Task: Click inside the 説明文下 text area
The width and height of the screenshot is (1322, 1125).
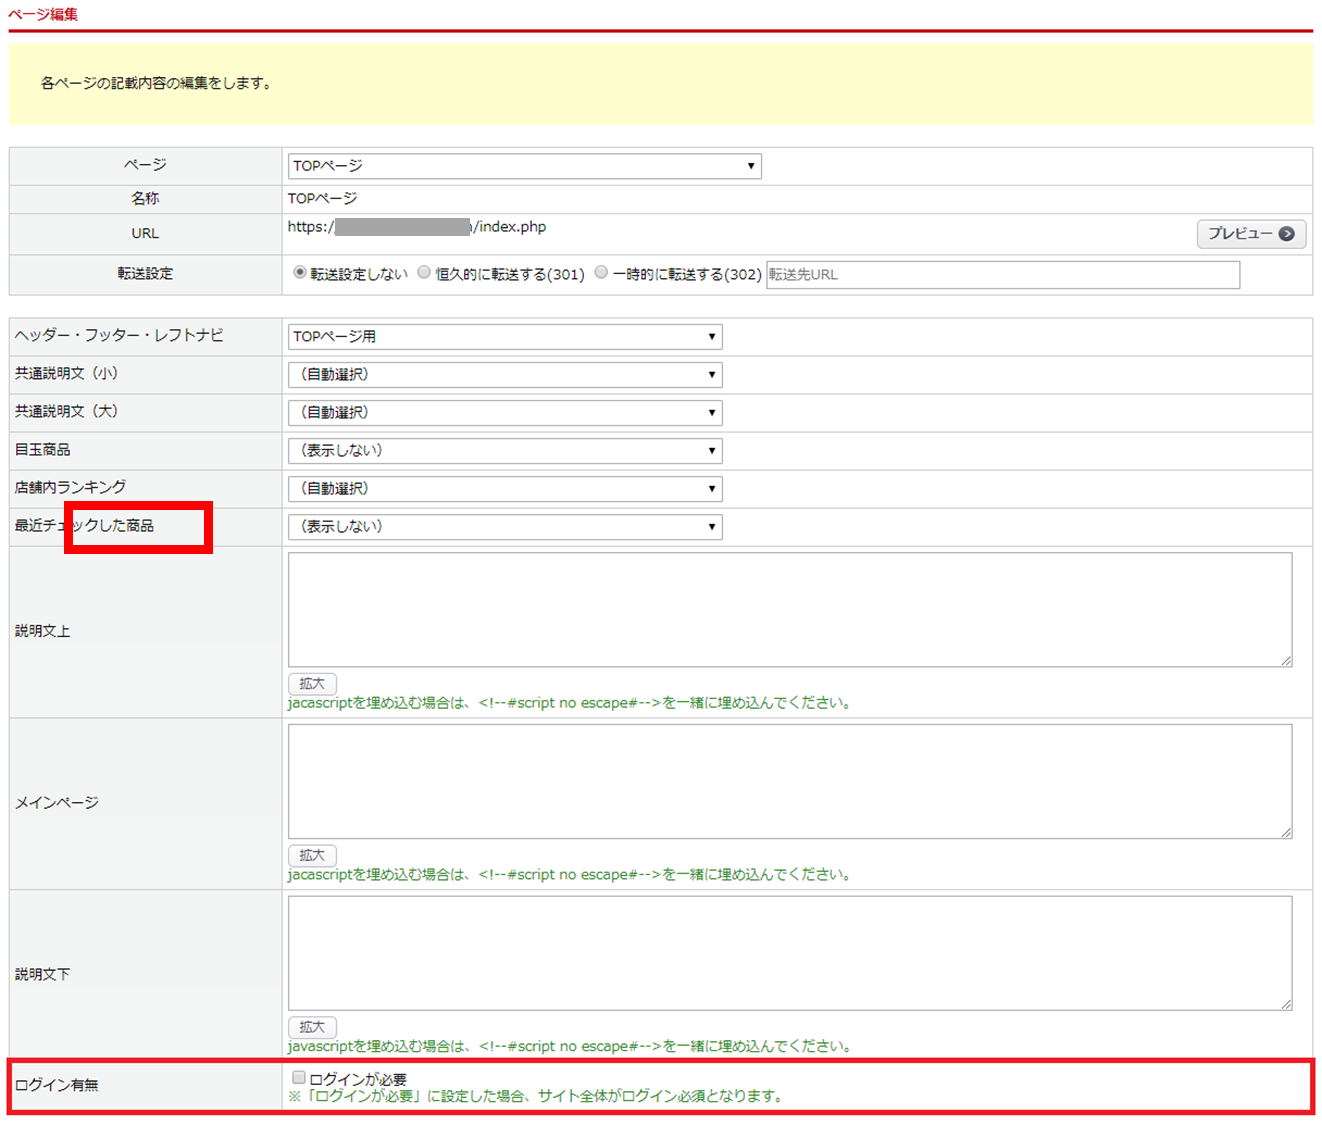Action: [789, 953]
